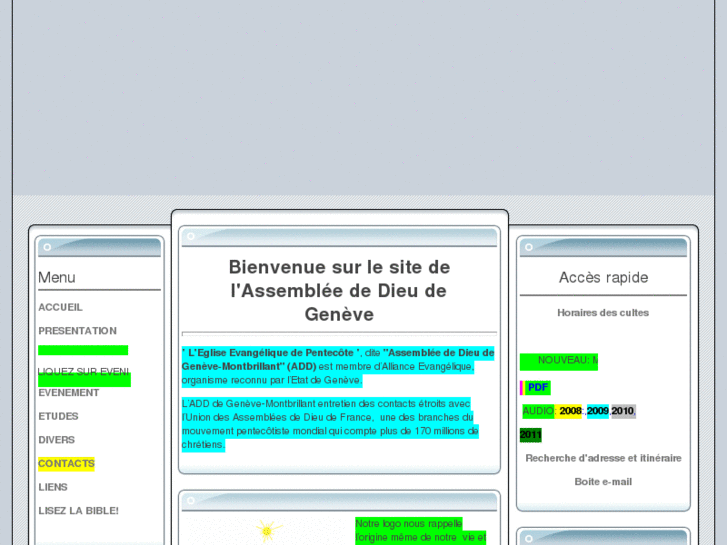This screenshot has width=727, height=545.
Task: Open the 2010 audio archive
Action: (x=623, y=411)
